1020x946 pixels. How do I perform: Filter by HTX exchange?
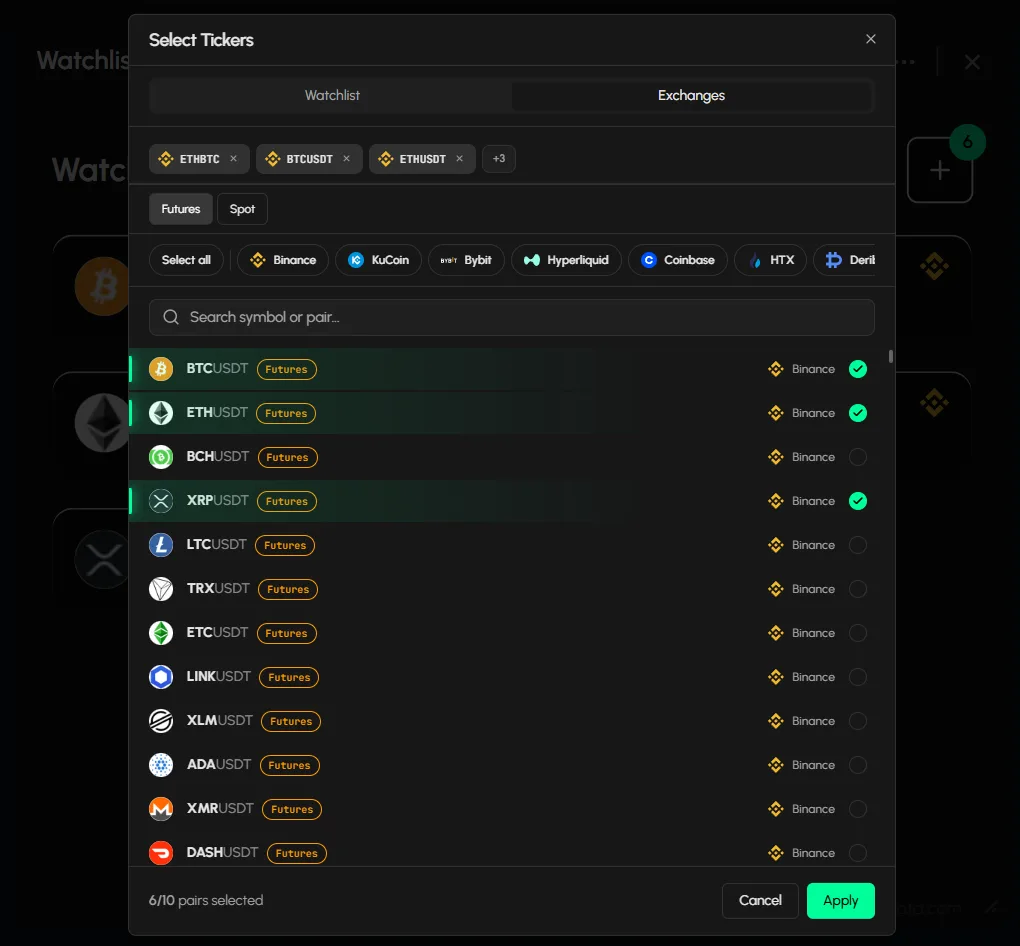tap(770, 260)
